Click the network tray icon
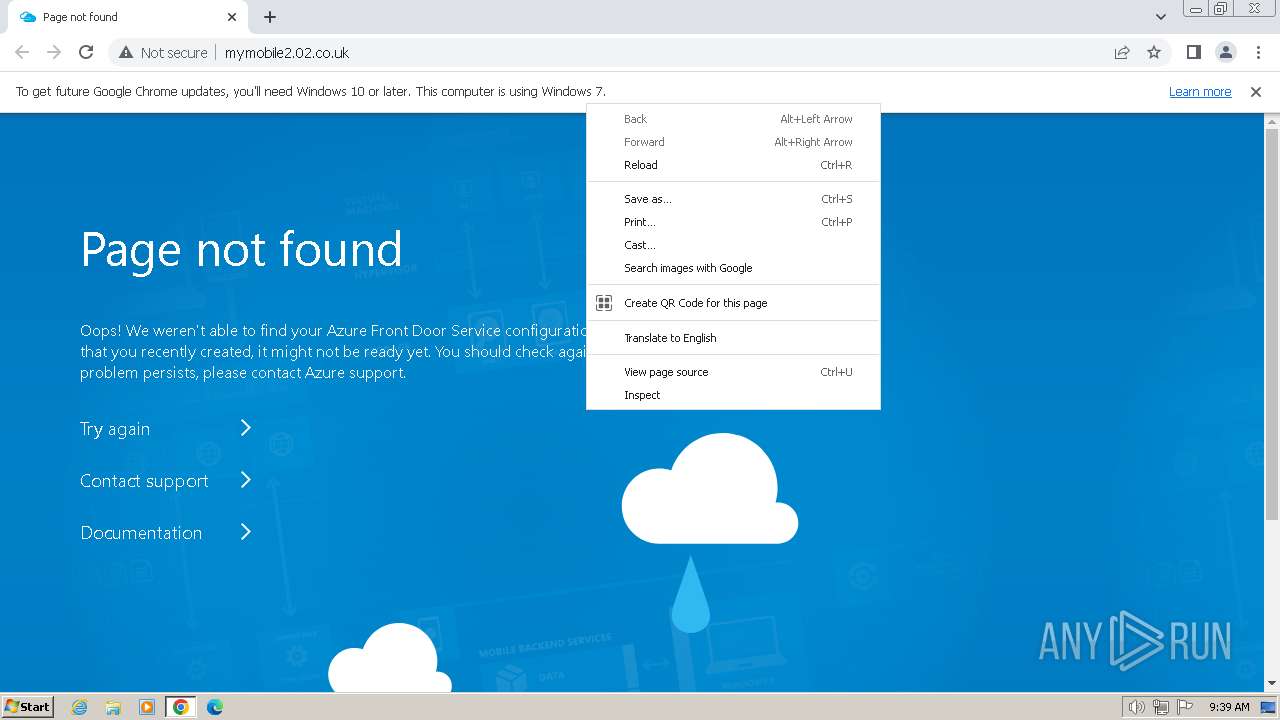Image resolution: width=1280 pixels, height=720 pixels. [1160, 707]
